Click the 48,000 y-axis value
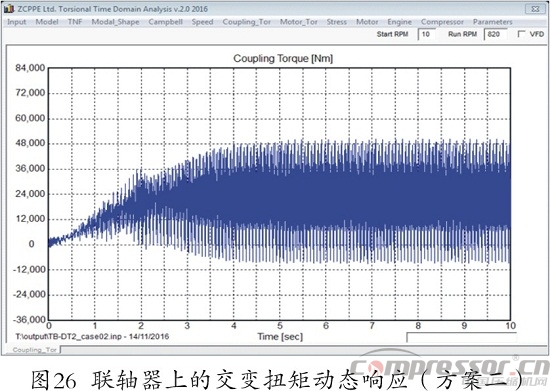This screenshot has width=550, height=391. pyautogui.click(x=30, y=143)
